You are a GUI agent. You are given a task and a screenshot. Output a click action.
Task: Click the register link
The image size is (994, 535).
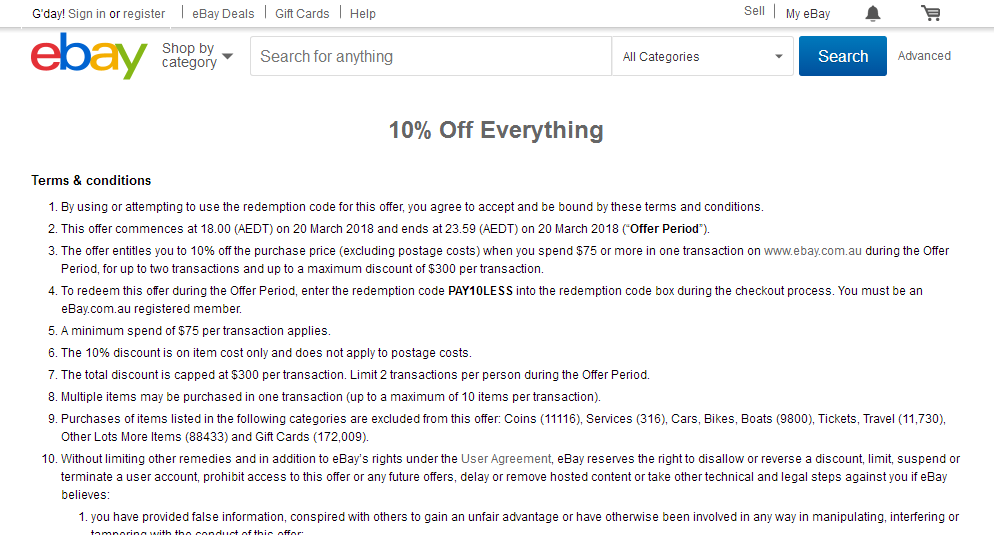[144, 13]
